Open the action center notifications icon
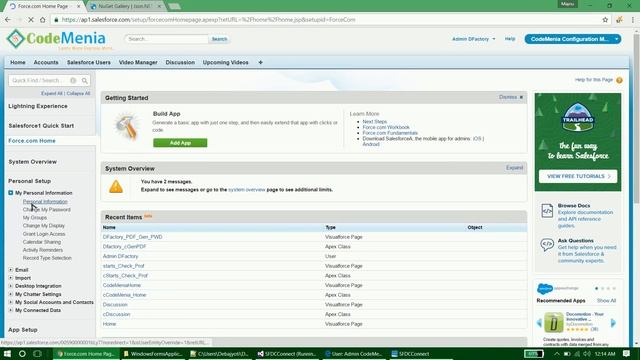 click(x=627, y=354)
